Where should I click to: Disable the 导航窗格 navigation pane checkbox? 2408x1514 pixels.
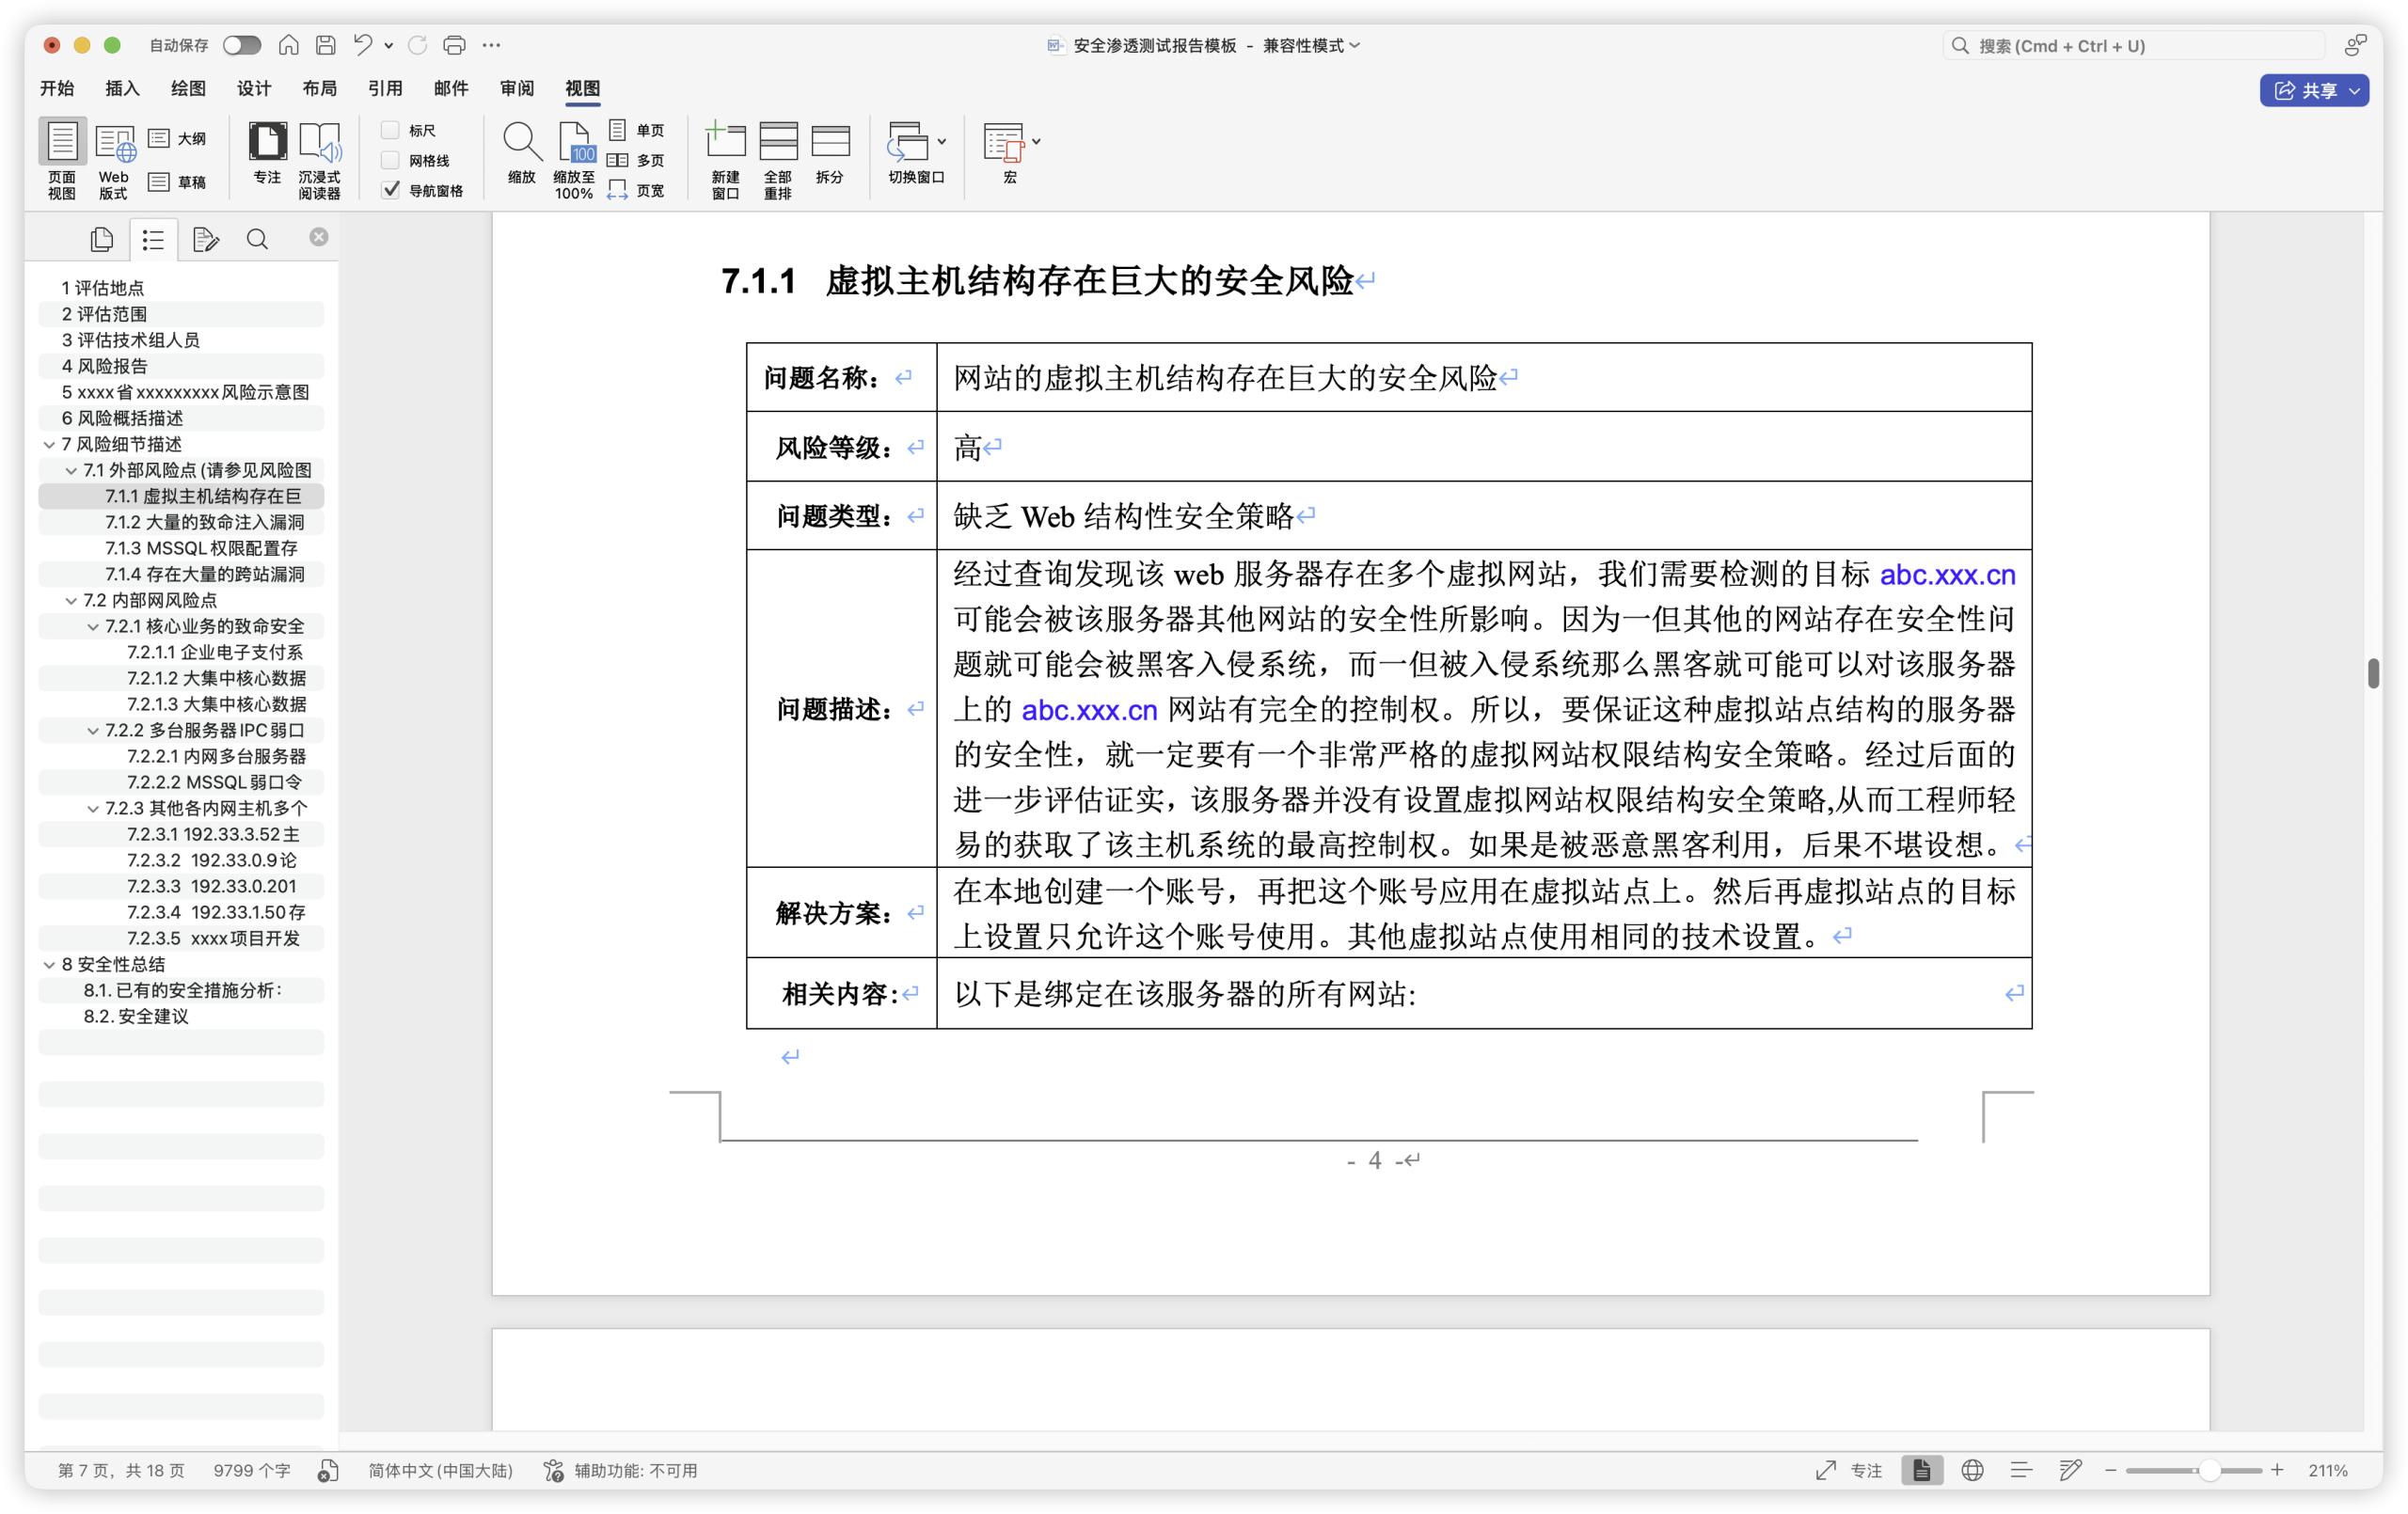(x=390, y=189)
